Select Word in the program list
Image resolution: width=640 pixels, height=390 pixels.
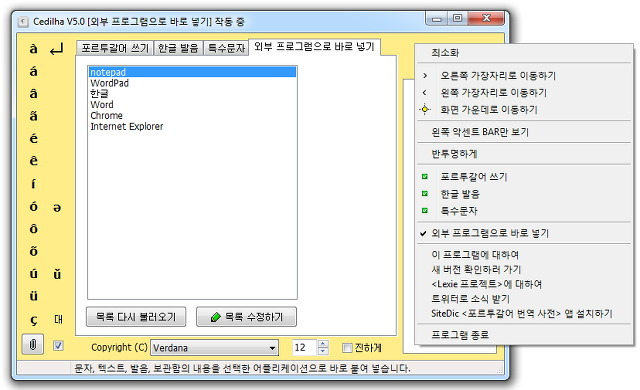[192, 105]
